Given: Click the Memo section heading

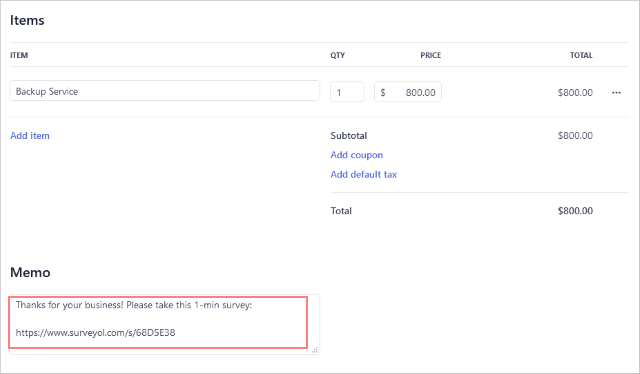Looking at the screenshot, I should 30,272.
